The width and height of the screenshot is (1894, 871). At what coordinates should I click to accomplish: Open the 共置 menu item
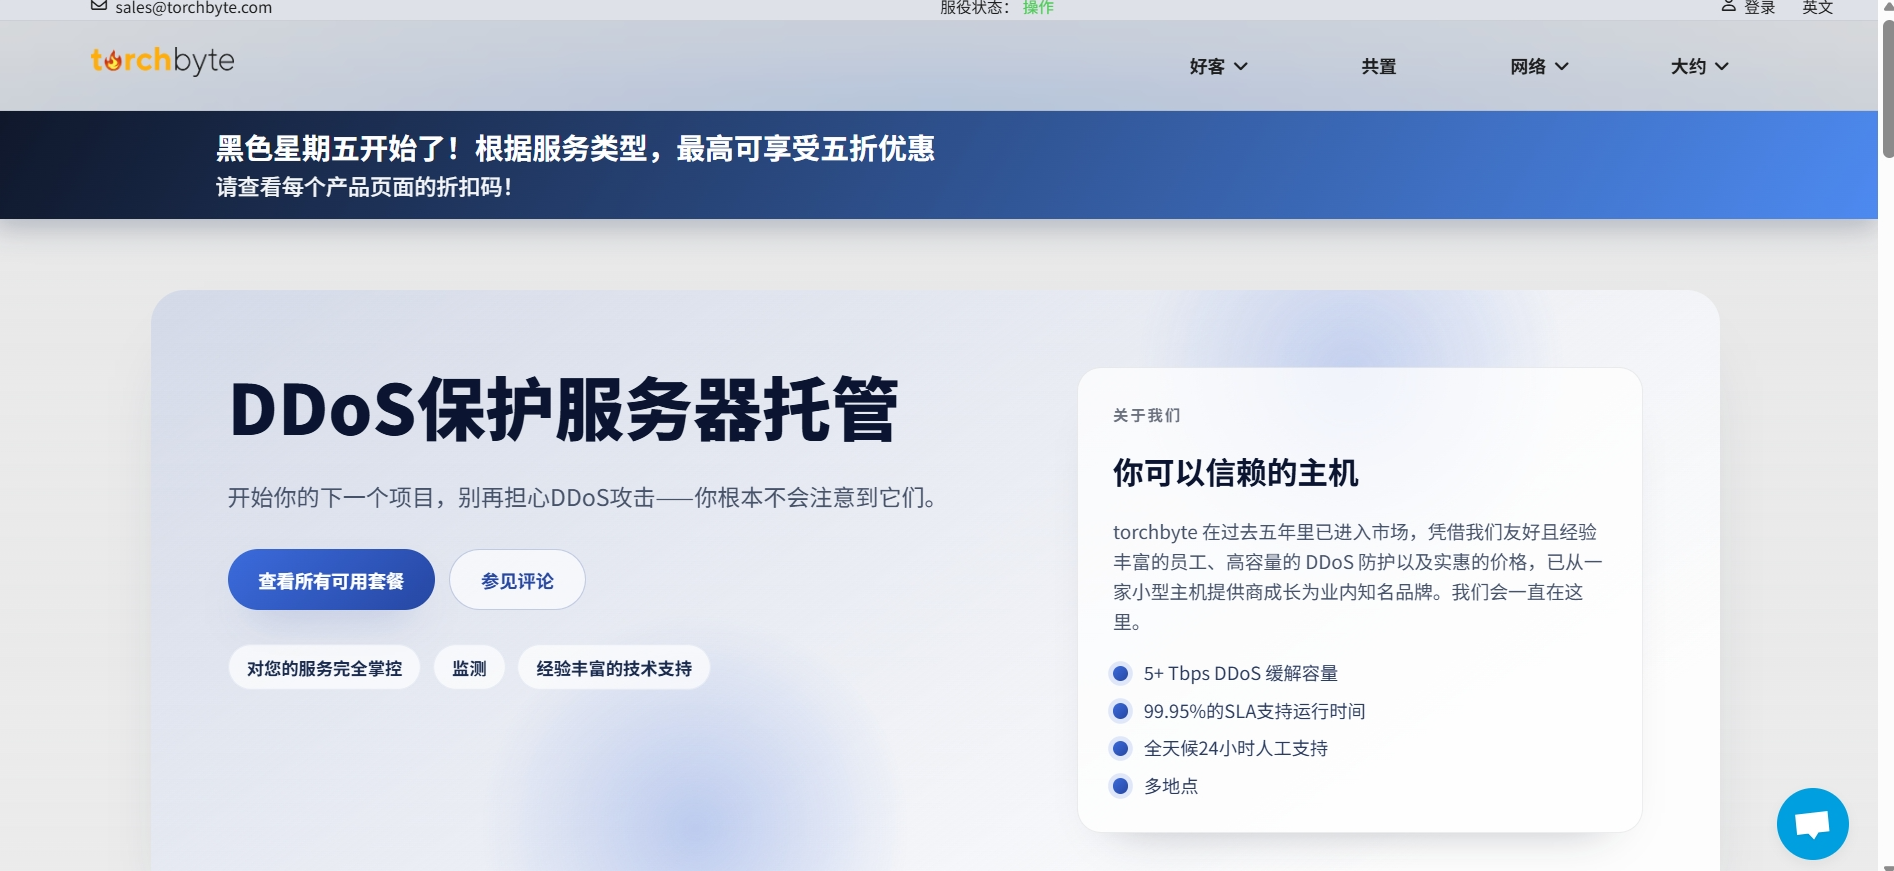(1378, 67)
